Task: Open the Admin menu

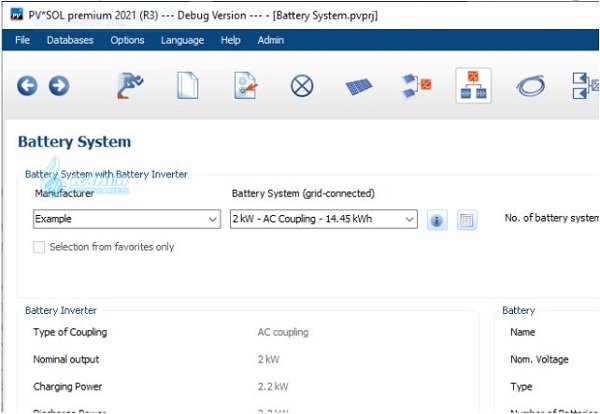Action: pos(271,40)
